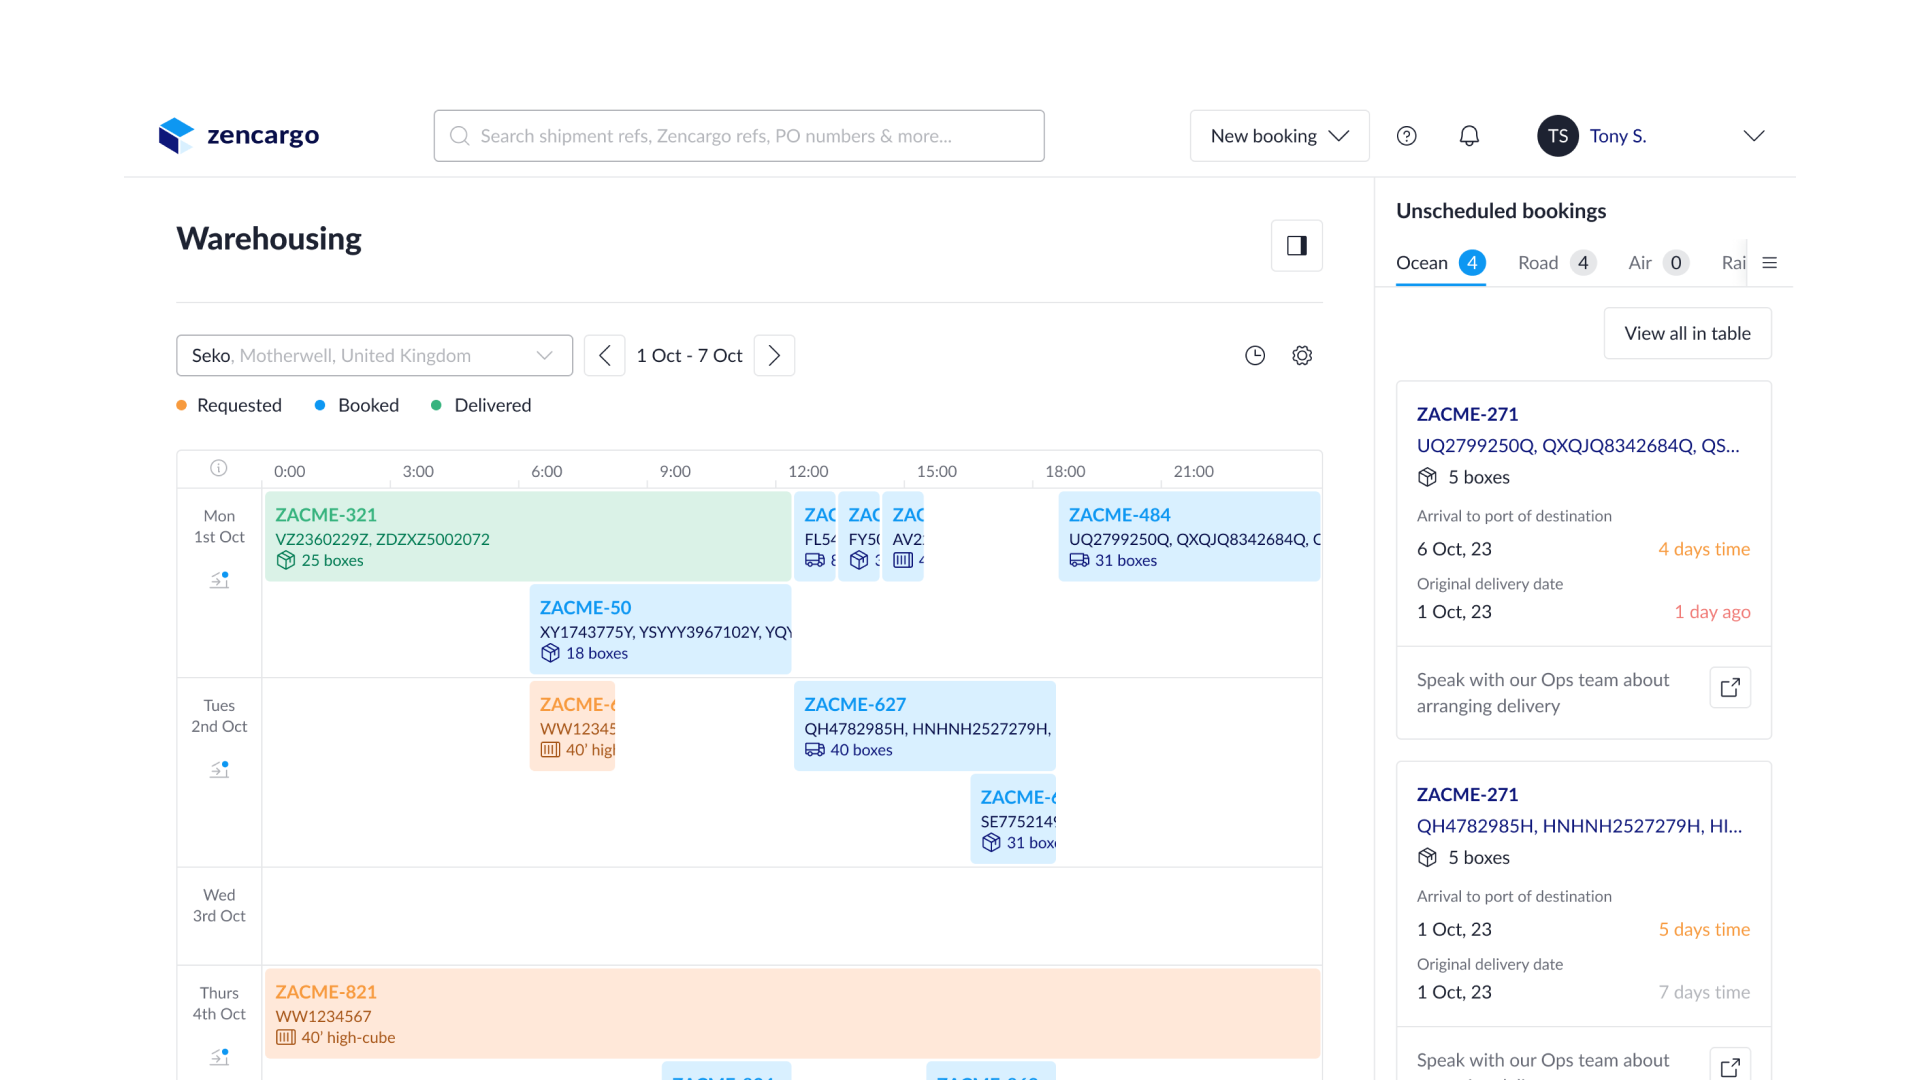
Task: Click the 18:00 time marker
Action: pos(1065,471)
